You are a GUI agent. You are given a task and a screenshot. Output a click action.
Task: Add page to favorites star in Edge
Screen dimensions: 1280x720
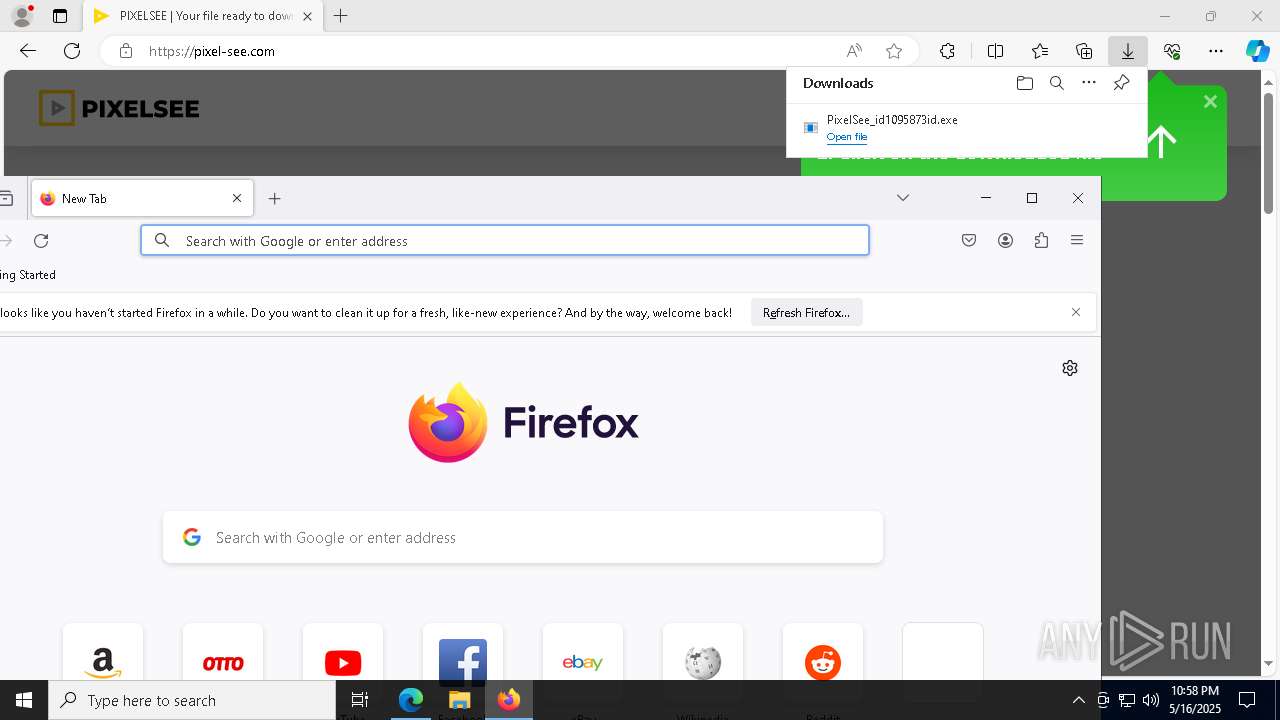click(x=894, y=51)
